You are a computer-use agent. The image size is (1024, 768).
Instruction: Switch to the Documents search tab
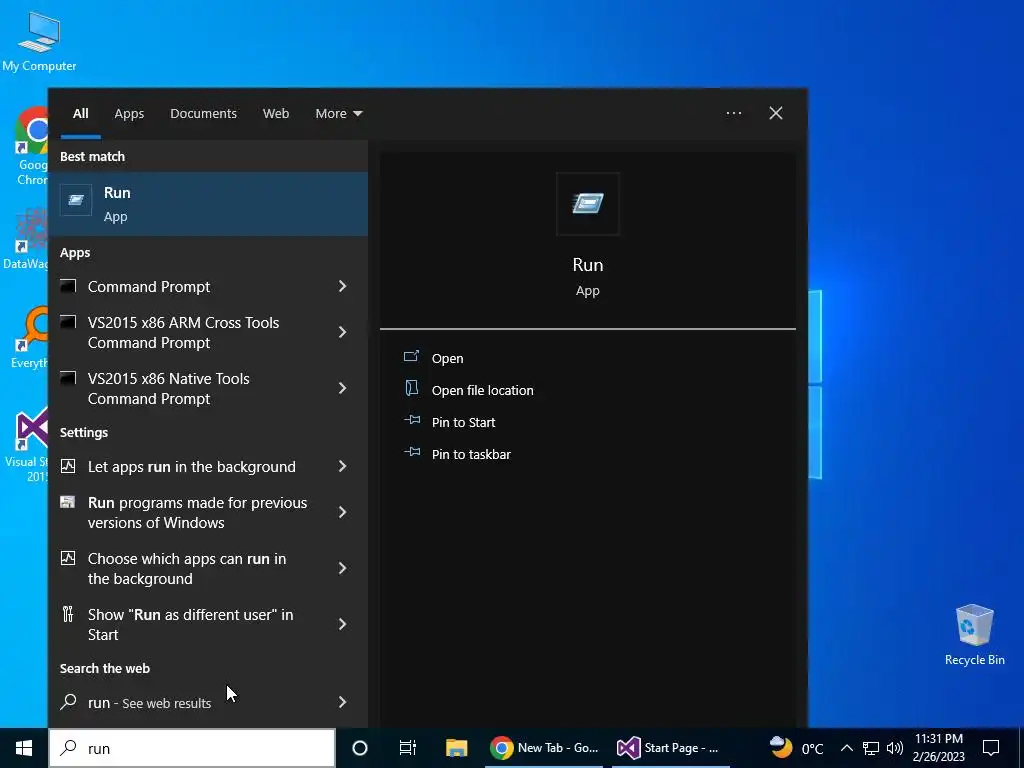click(x=203, y=114)
